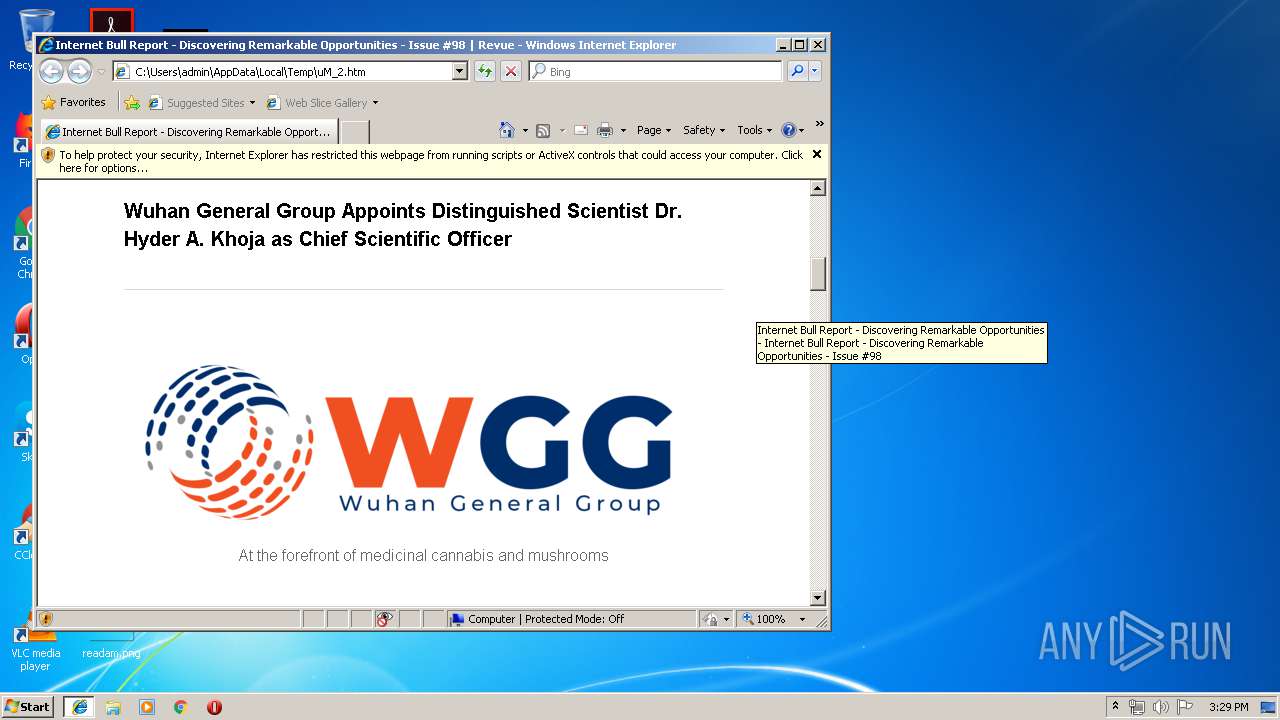Open the Page menu

tap(653, 130)
